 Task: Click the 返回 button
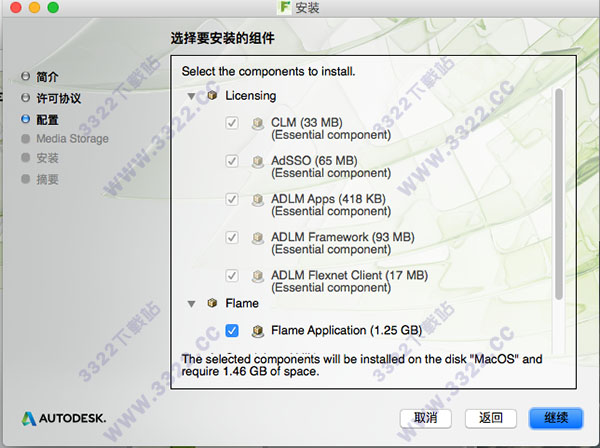point(491,418)
